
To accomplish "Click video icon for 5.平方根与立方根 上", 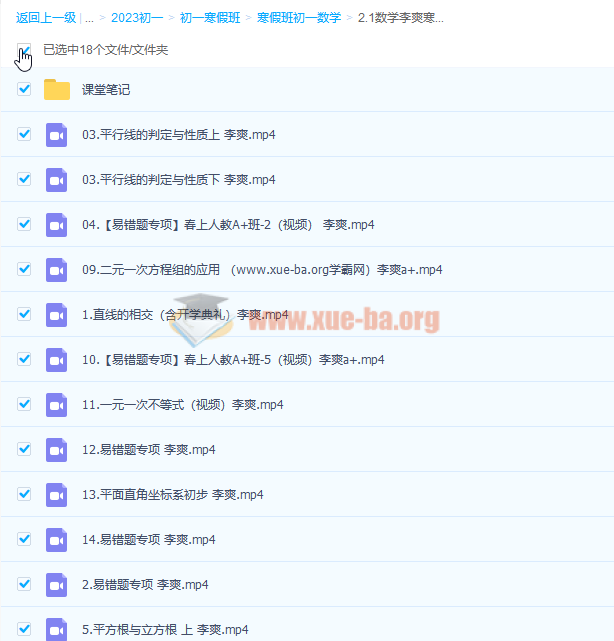I will 57,630.
